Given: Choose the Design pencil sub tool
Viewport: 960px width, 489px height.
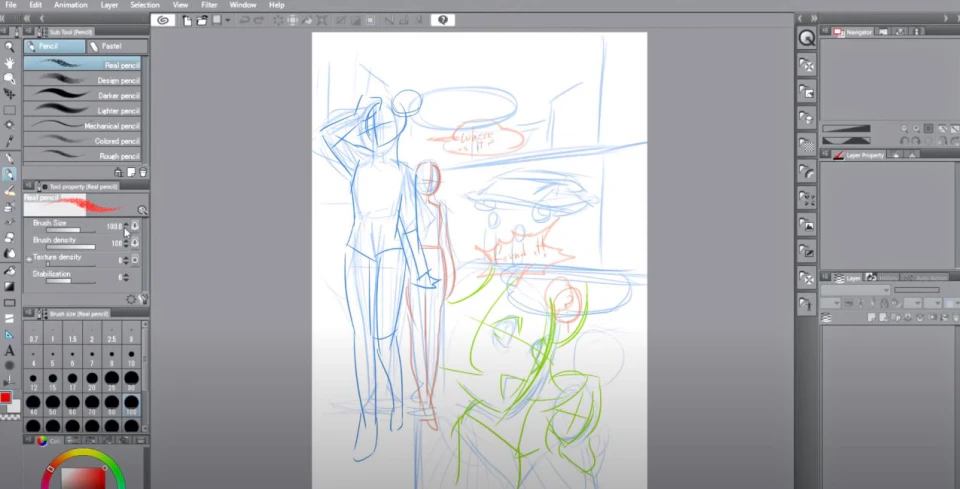Looking at the screenshot, I should click(82, 80).
